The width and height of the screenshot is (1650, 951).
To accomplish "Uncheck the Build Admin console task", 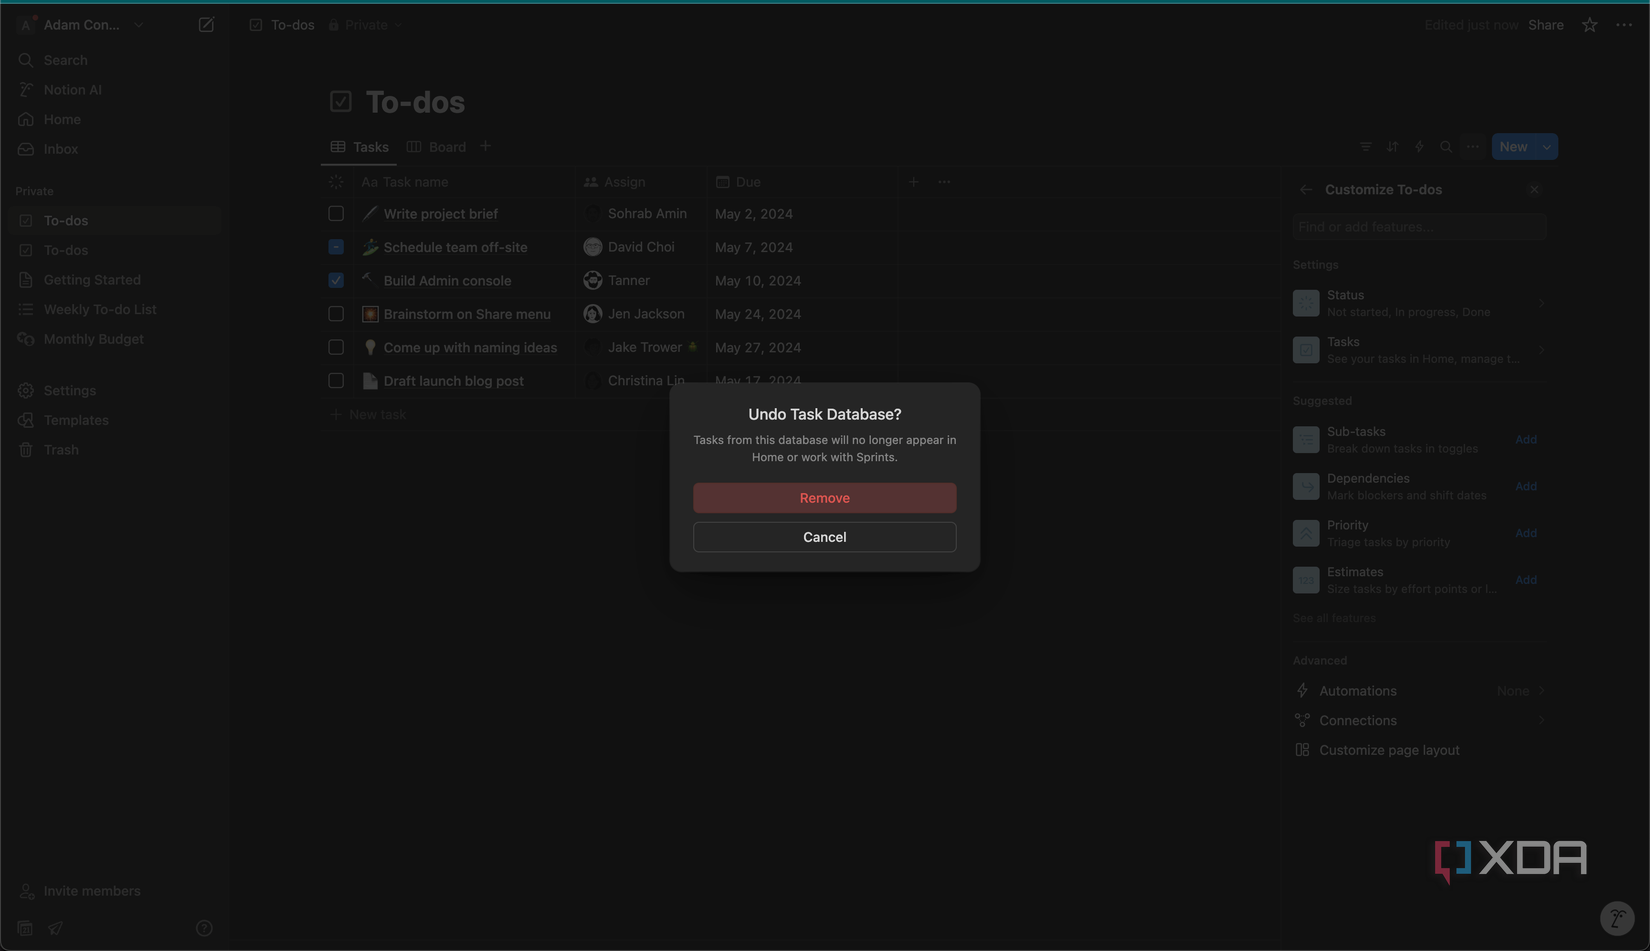I will click(x=335, y=280).
